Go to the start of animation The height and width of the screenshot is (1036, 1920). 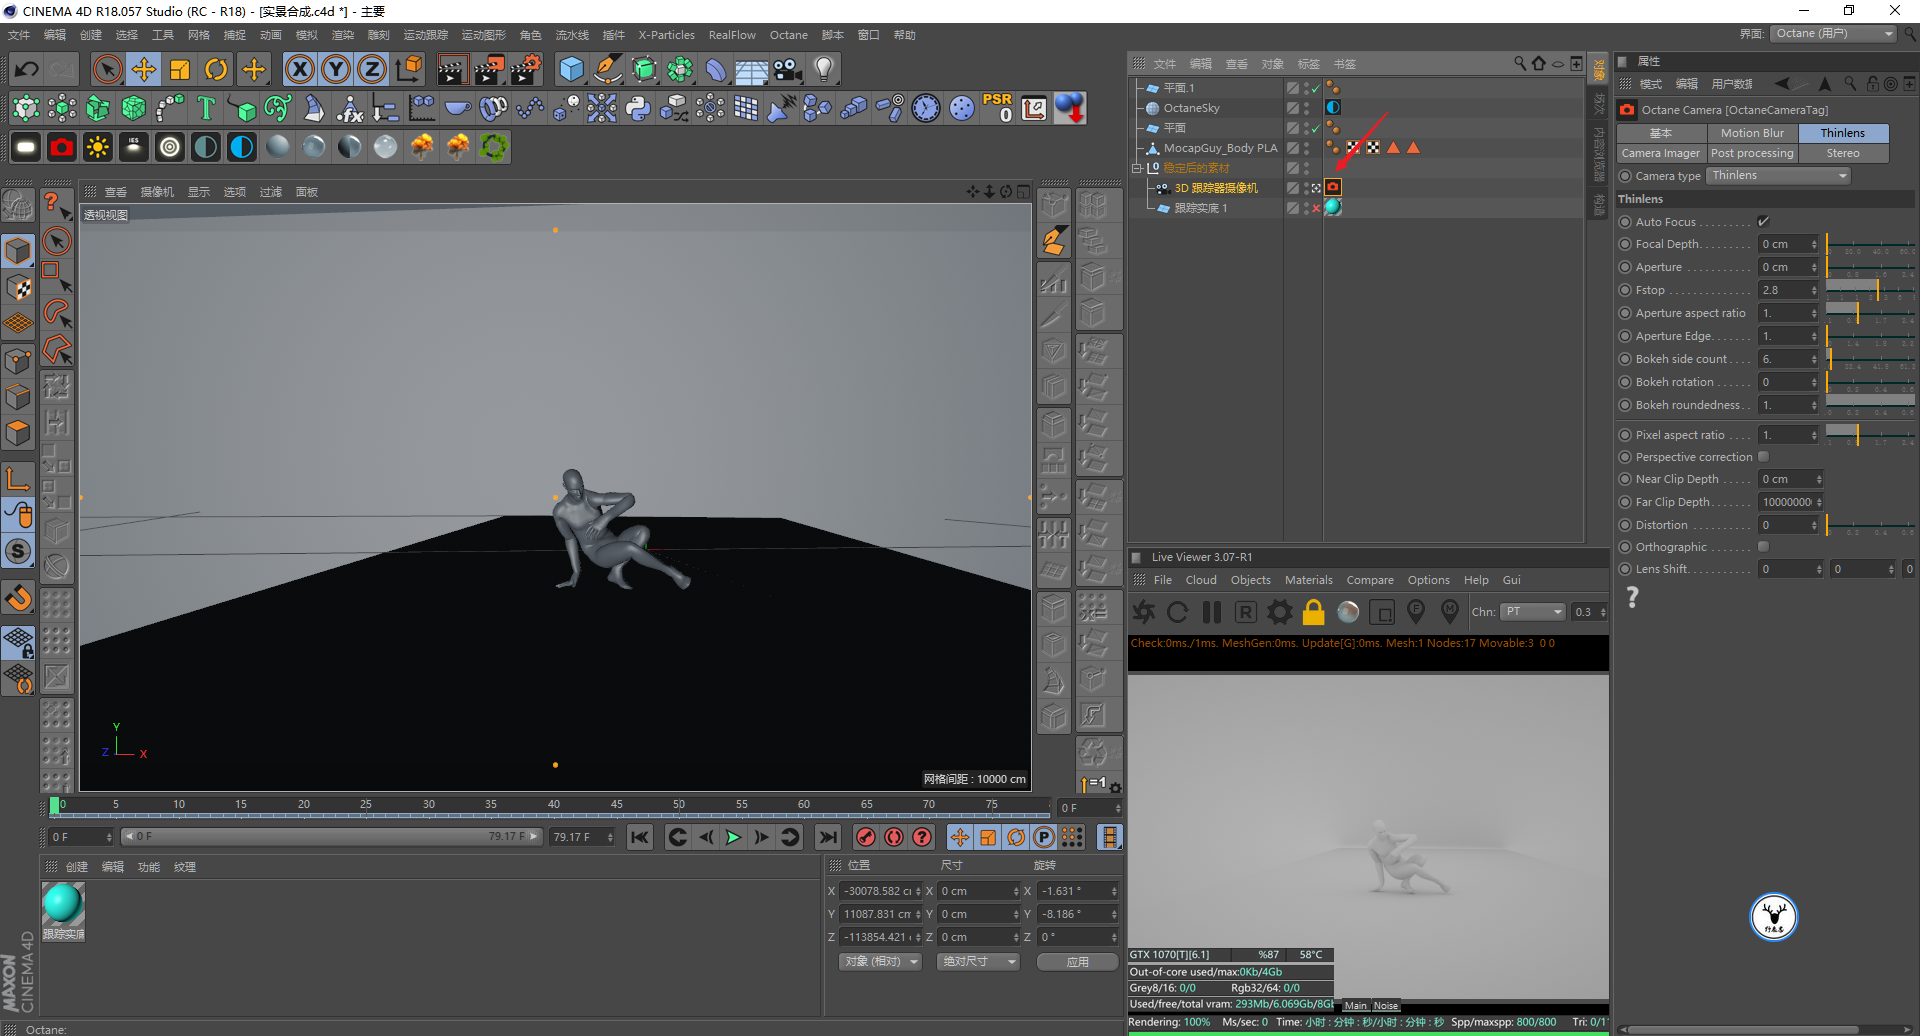[x=640, y=837]
